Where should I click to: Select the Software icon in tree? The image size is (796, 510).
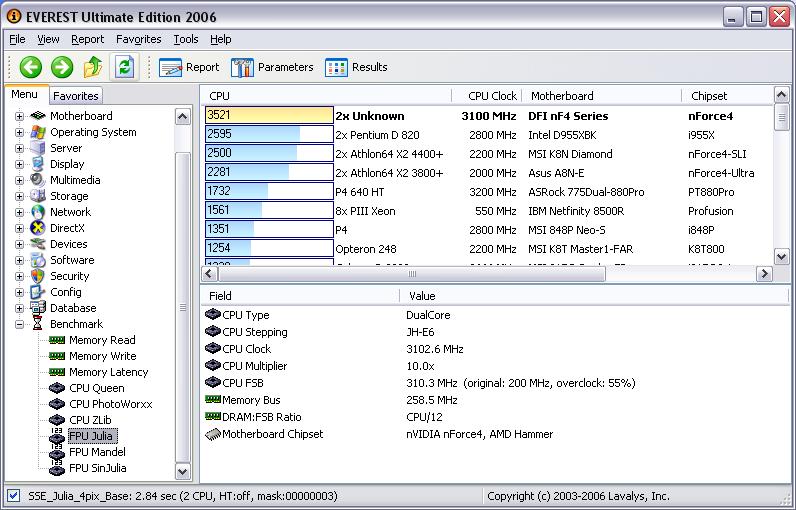[38, 260]
